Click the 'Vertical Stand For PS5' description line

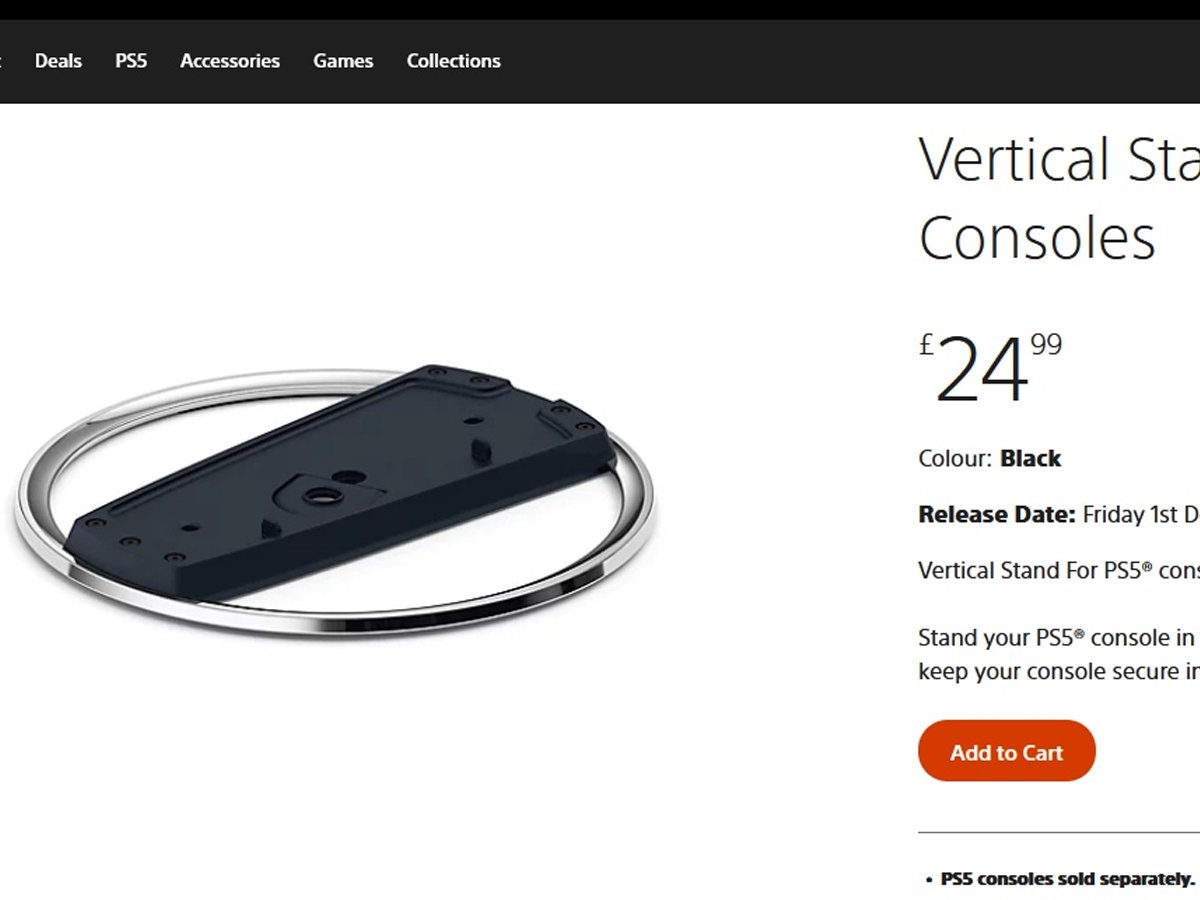(x=1059, y=571)
